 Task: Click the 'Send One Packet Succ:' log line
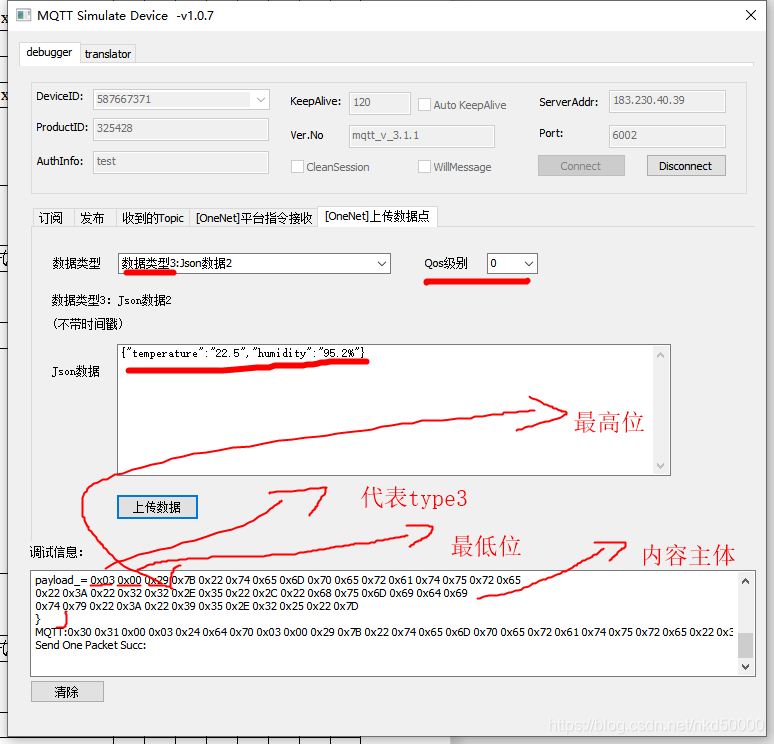91,645
